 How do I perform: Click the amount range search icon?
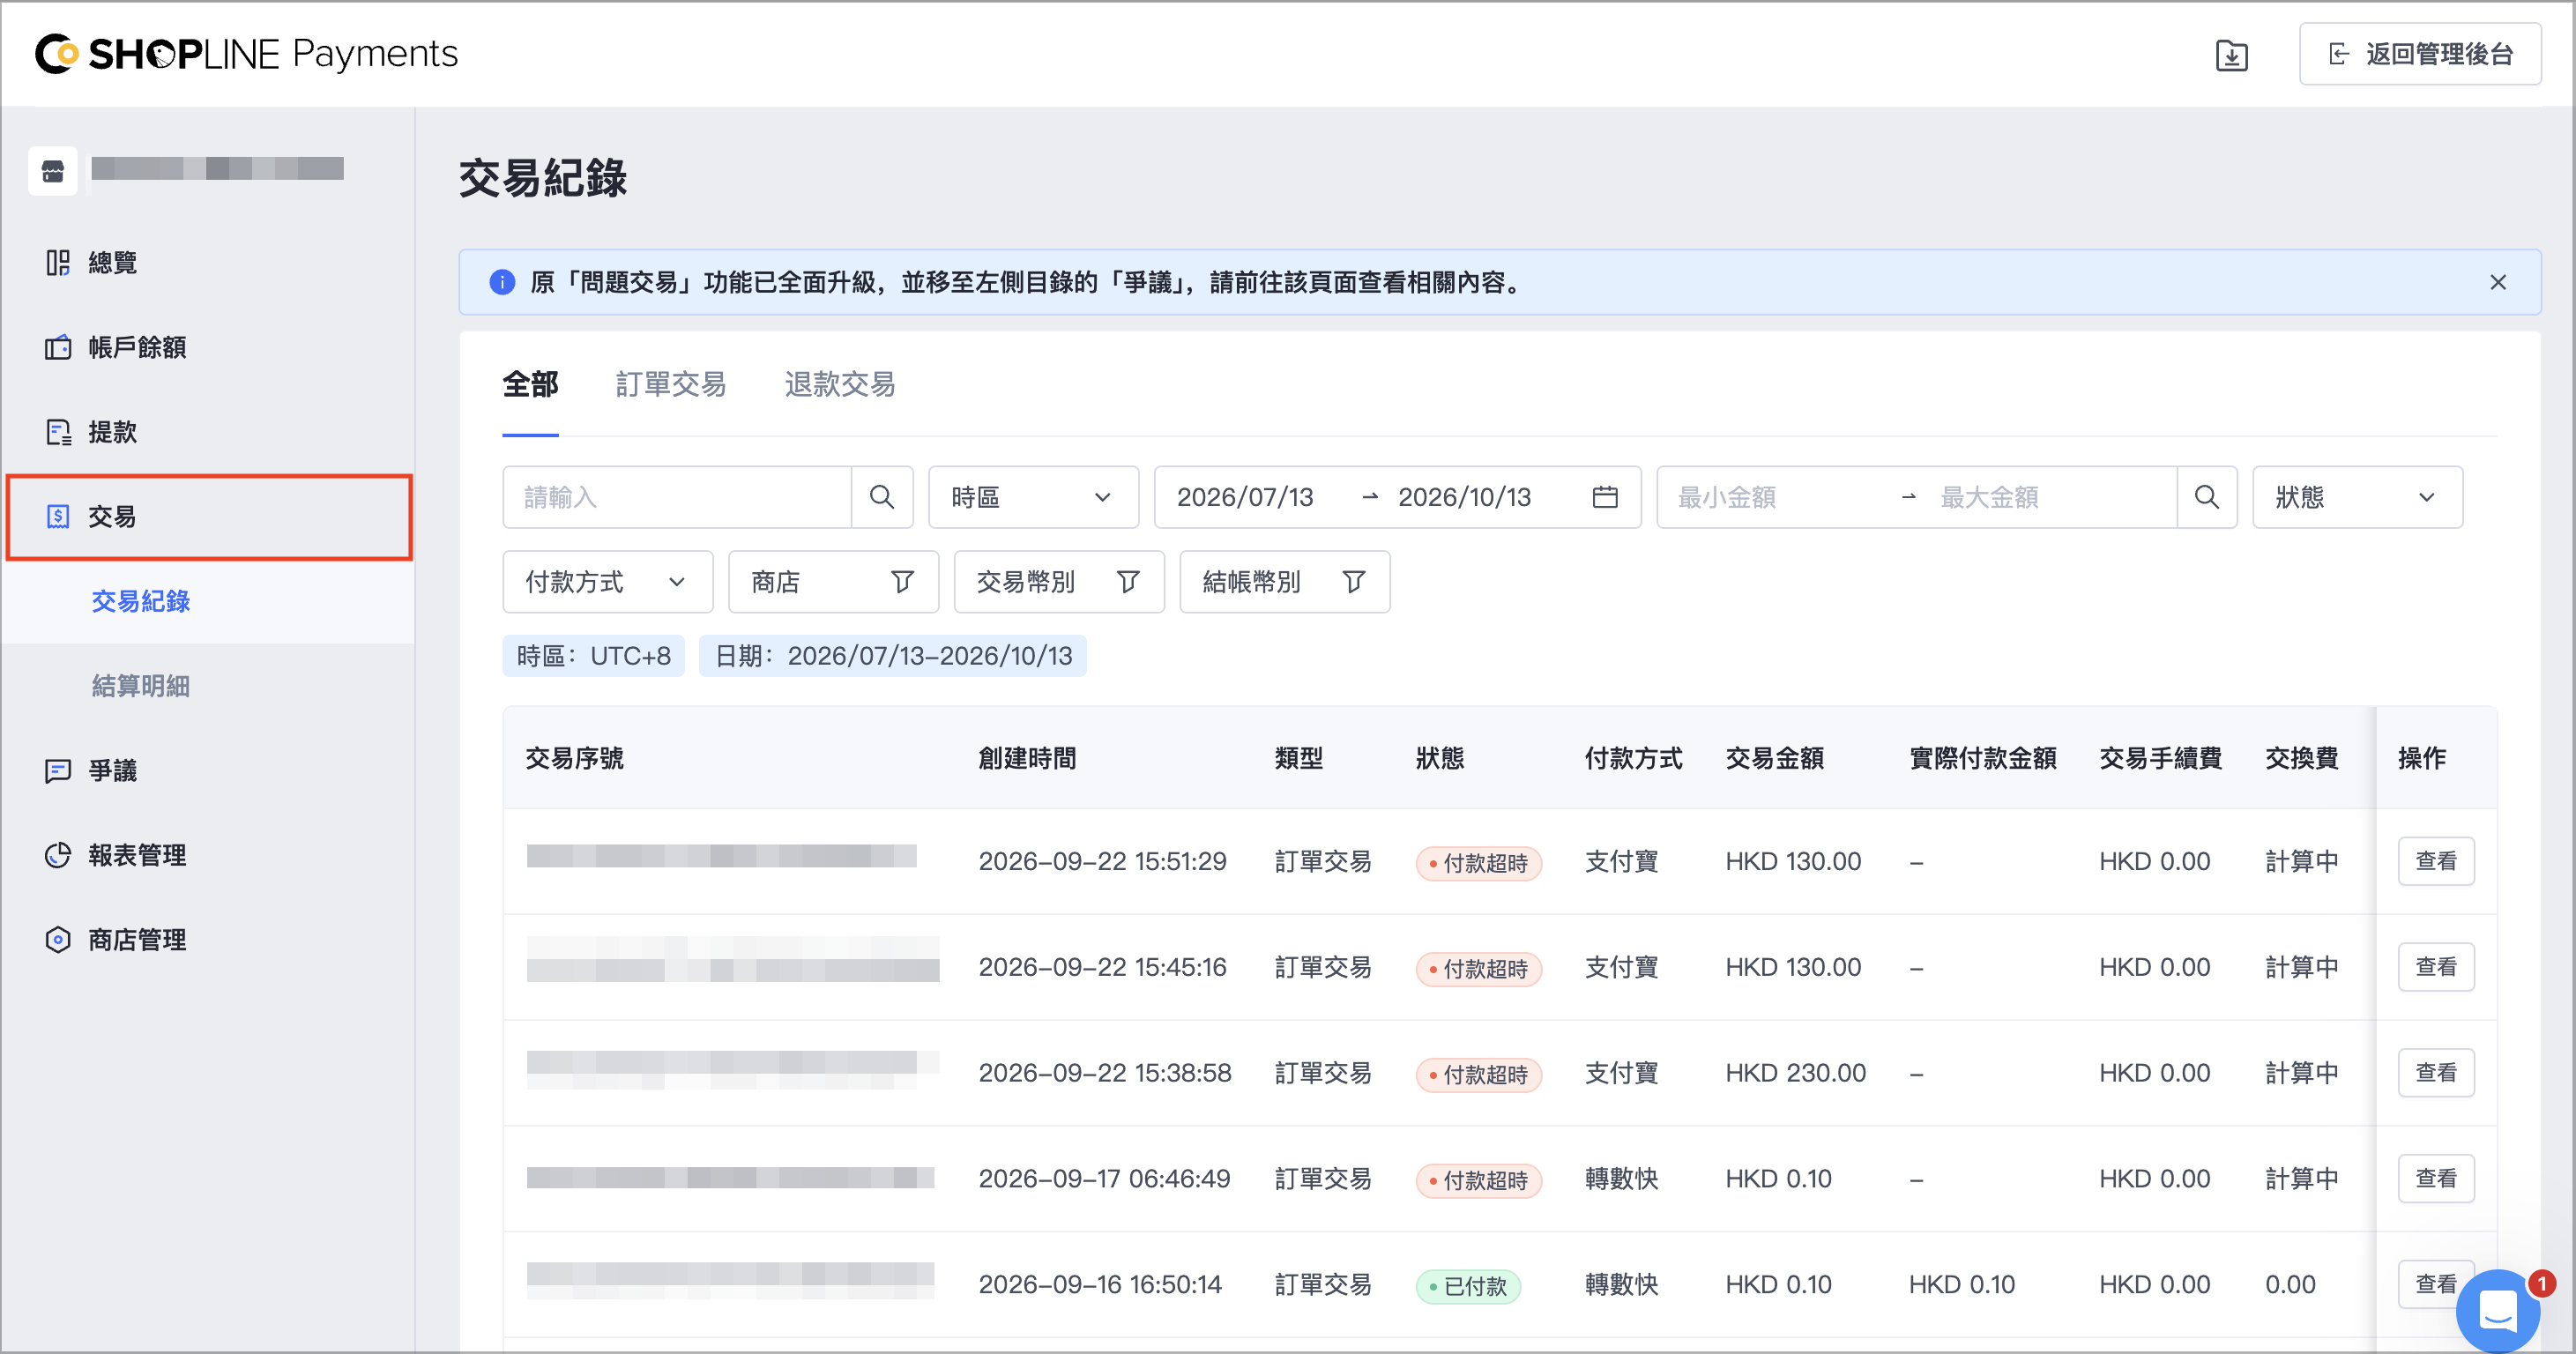click(x=2207, y=497)
